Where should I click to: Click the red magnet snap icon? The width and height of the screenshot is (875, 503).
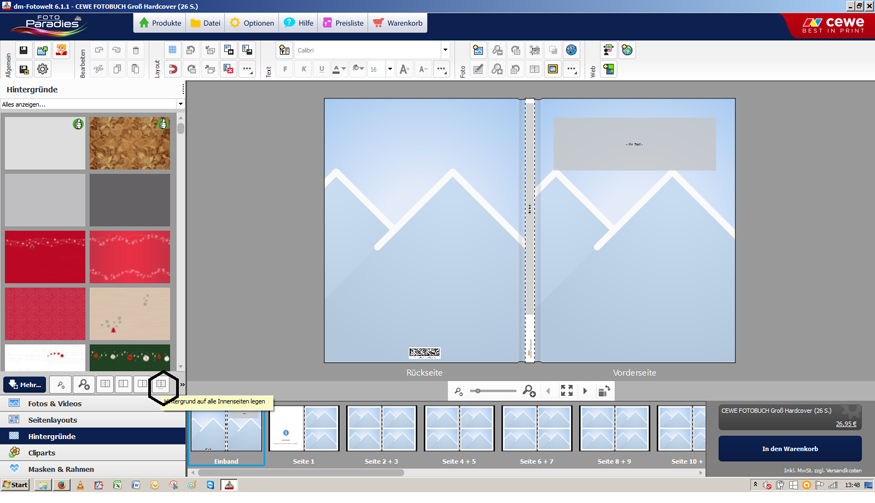[172, 69]
